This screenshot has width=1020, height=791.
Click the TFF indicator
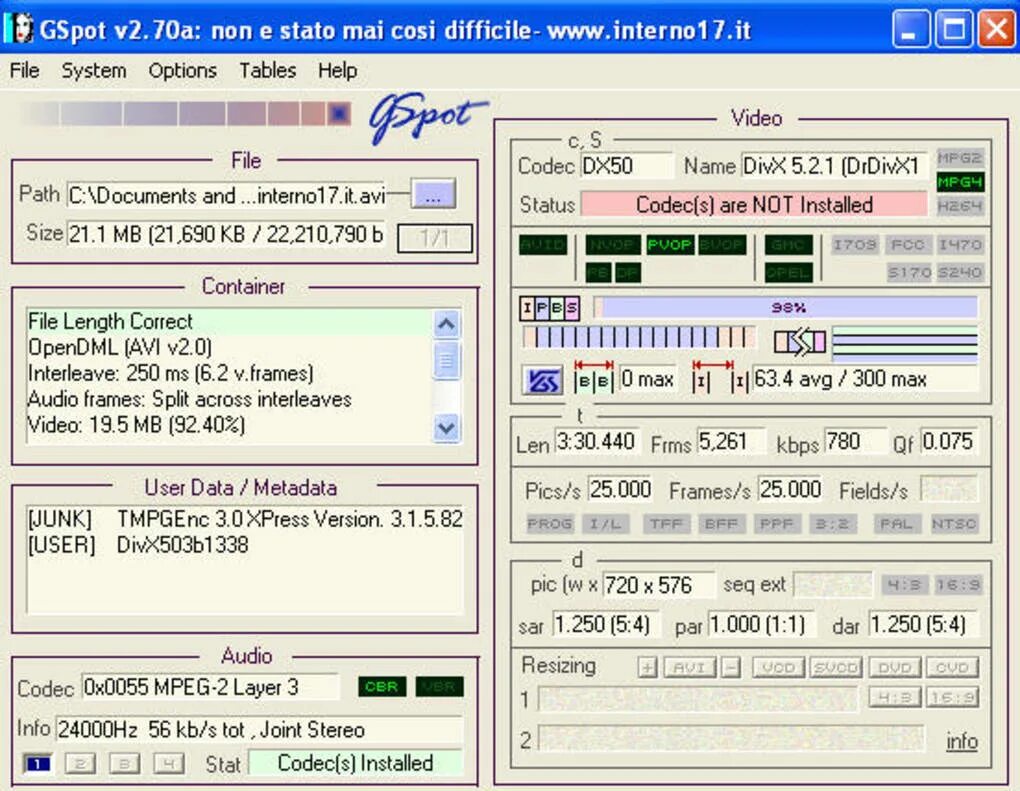click(666, 524)
